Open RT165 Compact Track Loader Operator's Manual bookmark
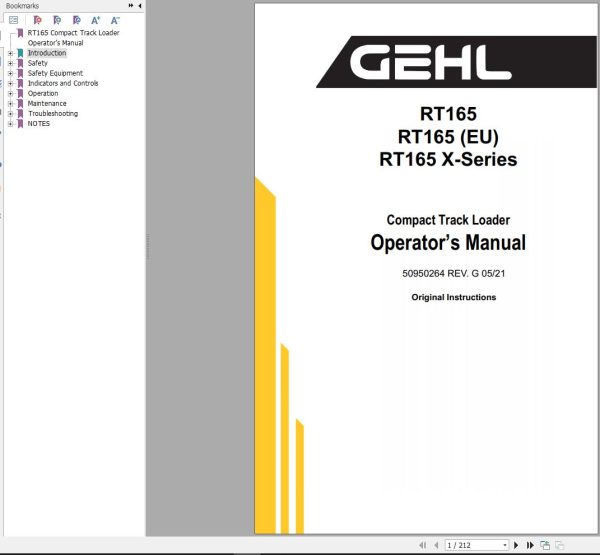This screenshot has height=555, width=600. (73, 38)
